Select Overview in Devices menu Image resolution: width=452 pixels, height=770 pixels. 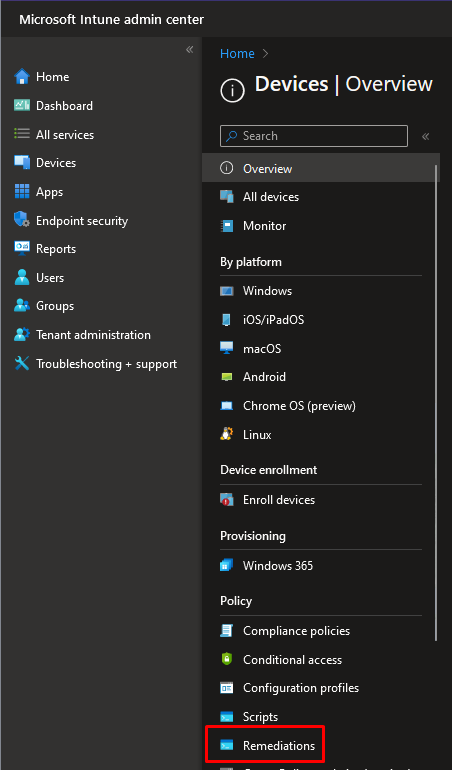(321, 168)
